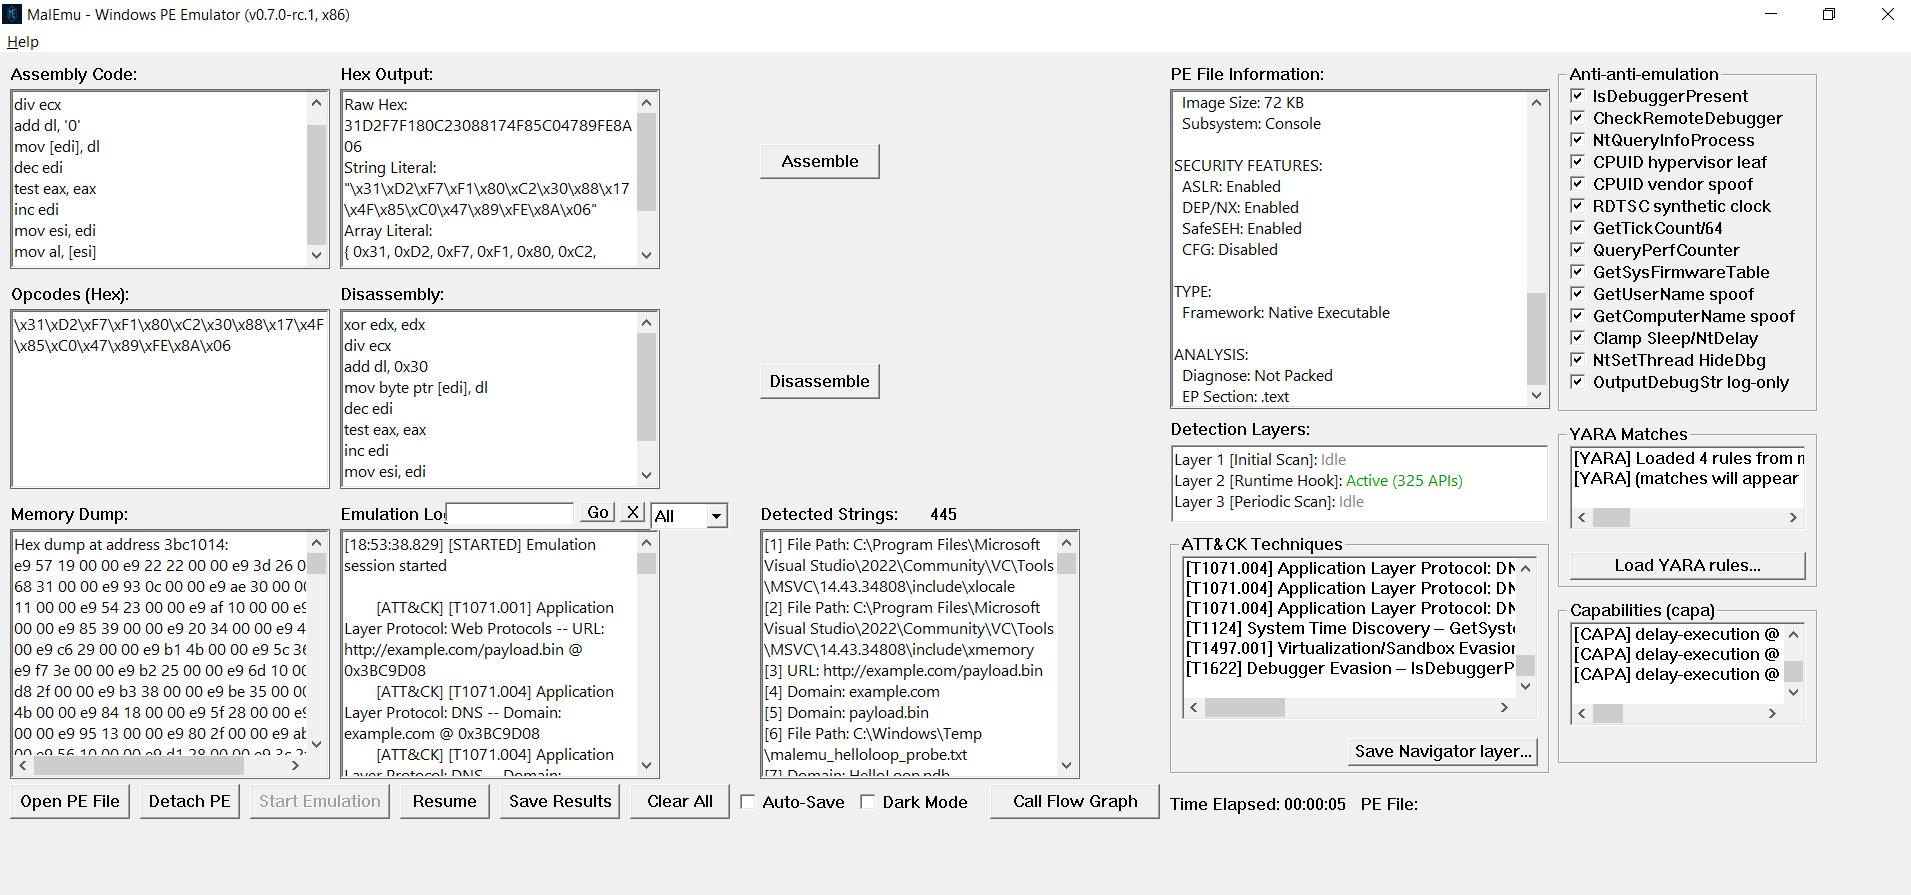Toggle Clamp Sleep/NtDelay checkbox
This screenshot has width=1911, height=895.
tap(1578, 338)
